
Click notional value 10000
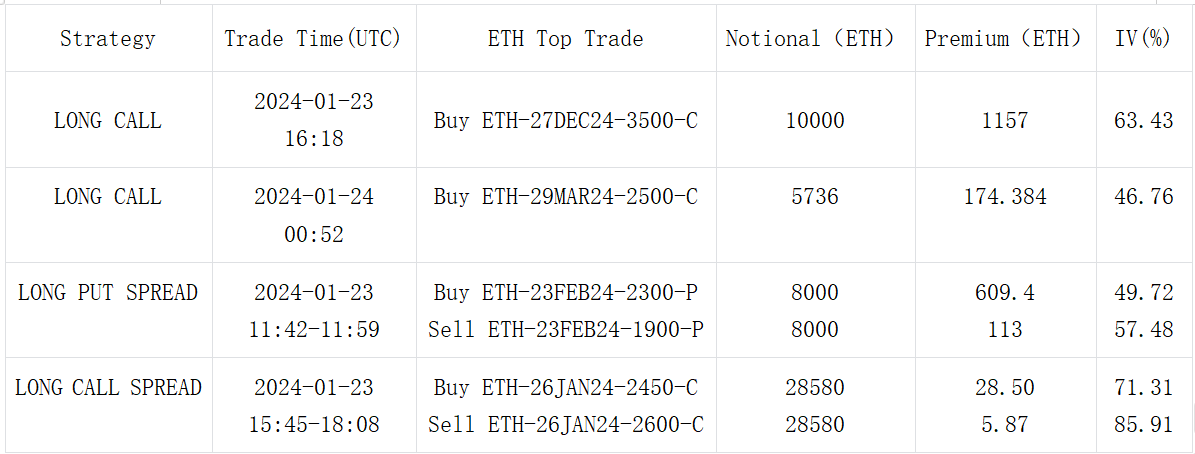pyautogui.click(x=815, y=121)
